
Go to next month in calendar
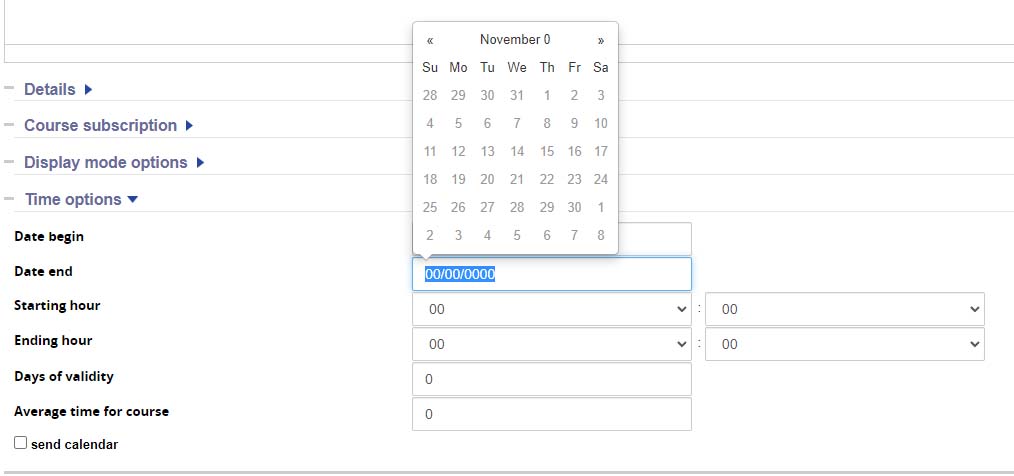coord(601,41)
